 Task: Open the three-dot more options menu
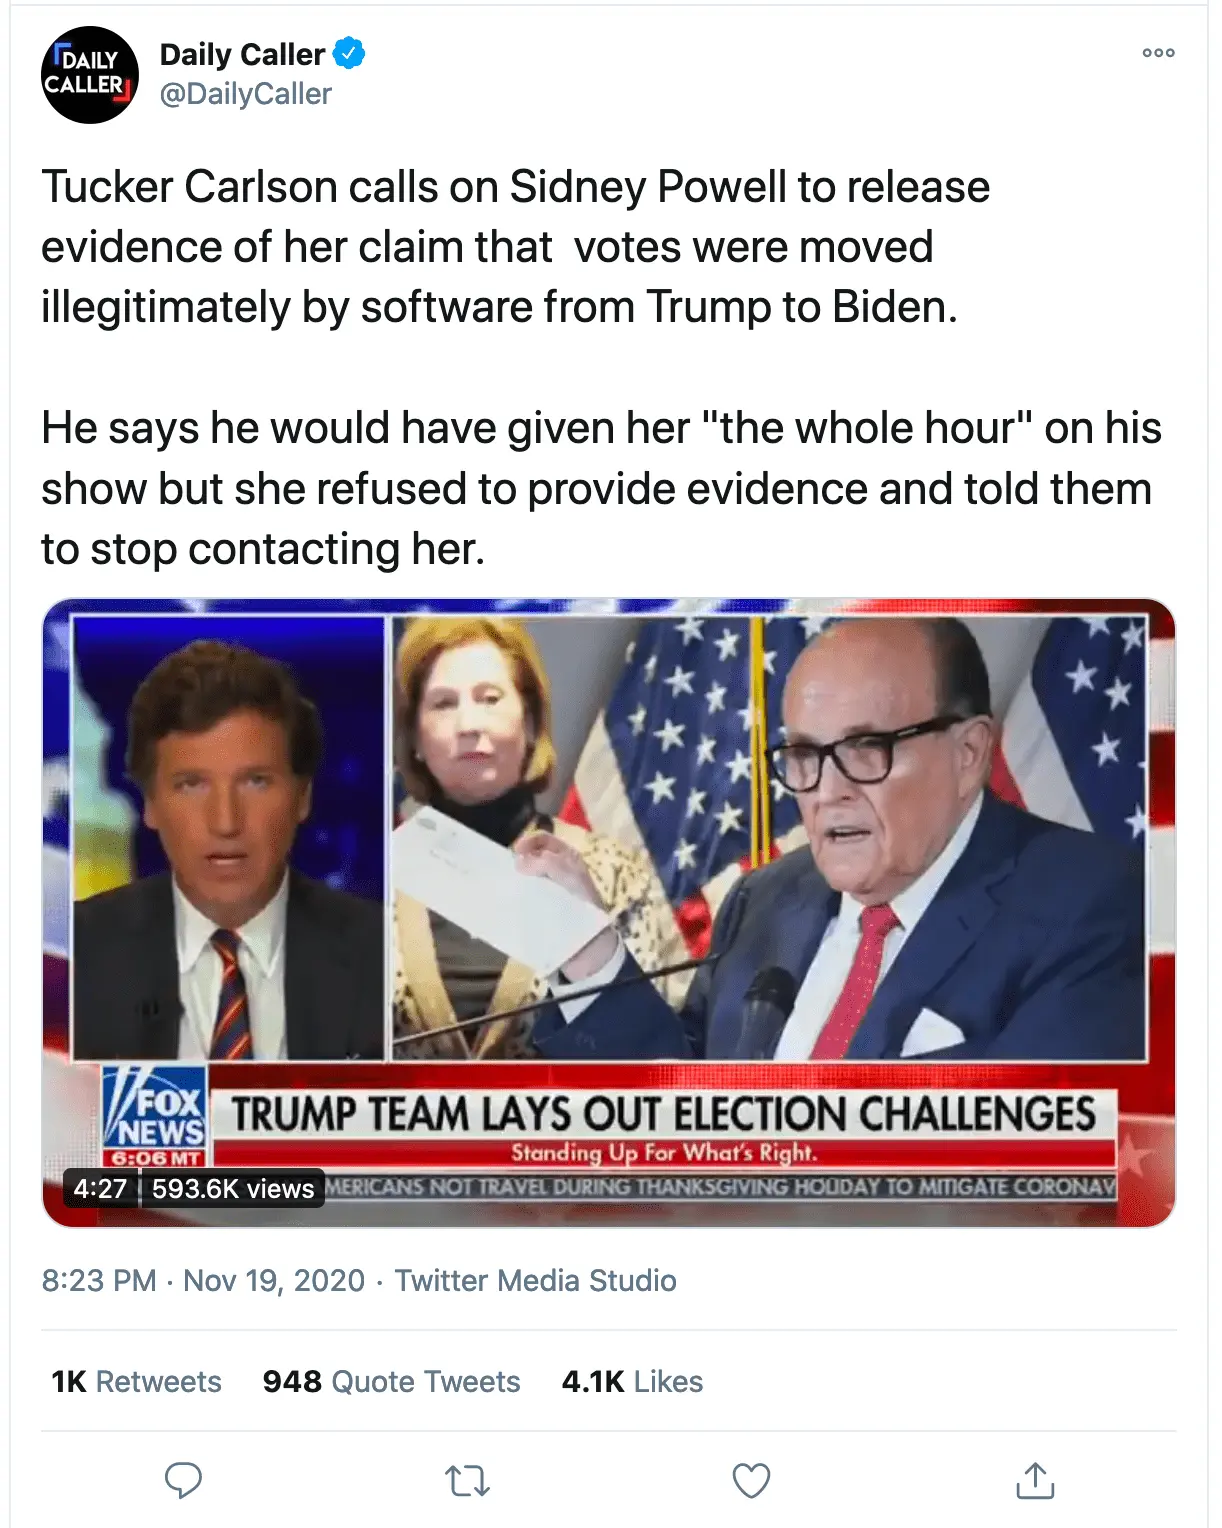1158,53
